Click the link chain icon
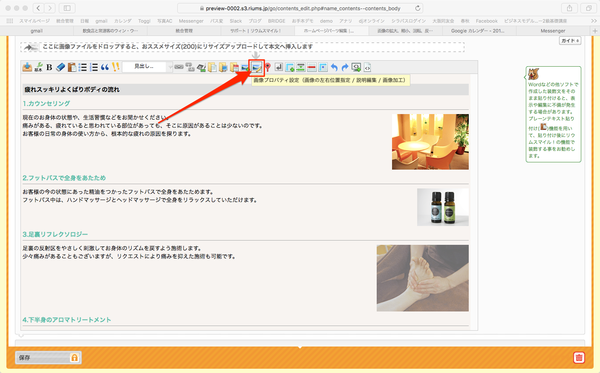The width and height of the screenshot is (600, 373). click(179, 67)
